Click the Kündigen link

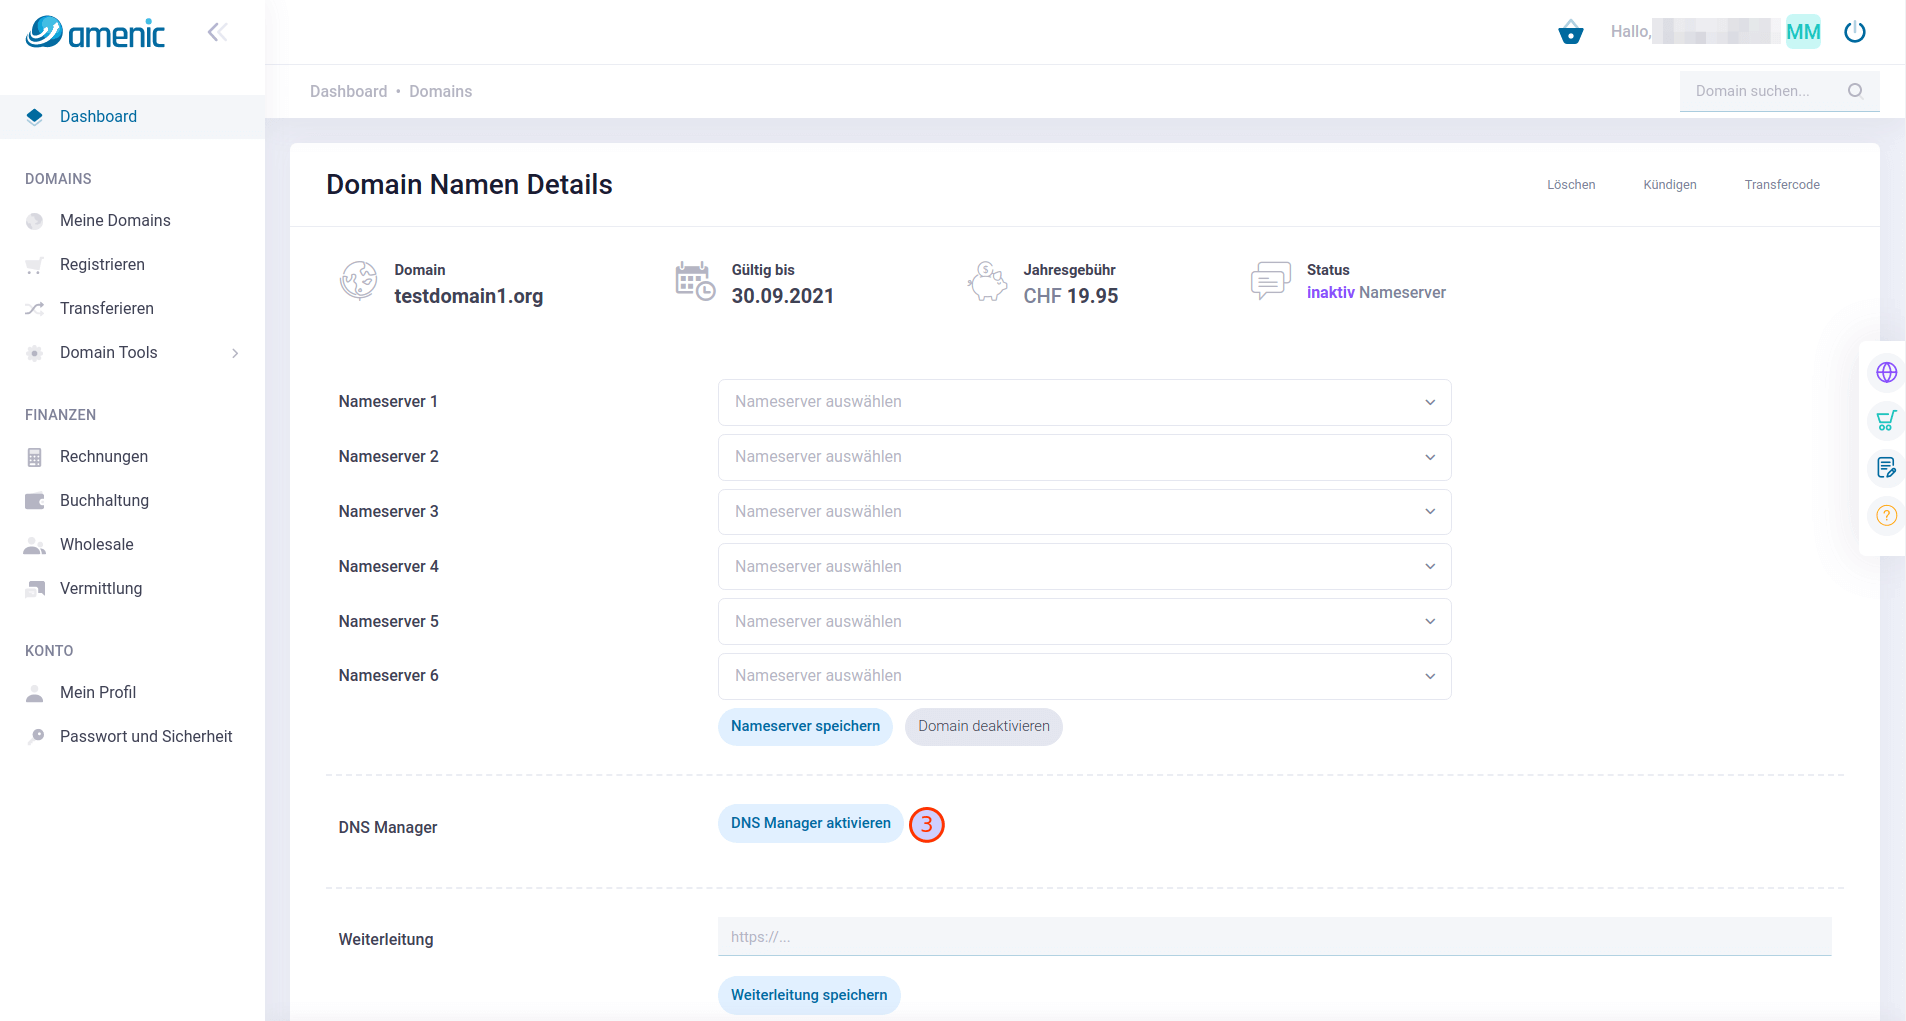1670,185
